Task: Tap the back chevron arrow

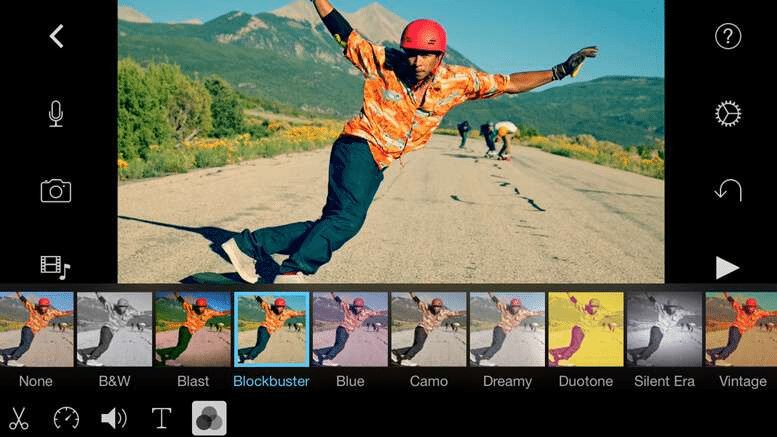Action: tap(57, 37)
